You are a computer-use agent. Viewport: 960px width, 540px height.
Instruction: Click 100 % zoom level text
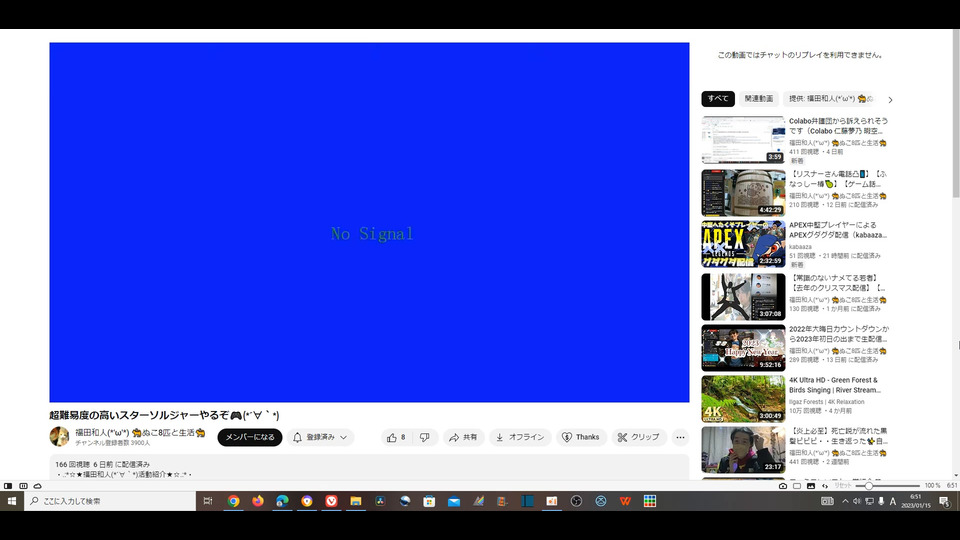coord(932,486)
